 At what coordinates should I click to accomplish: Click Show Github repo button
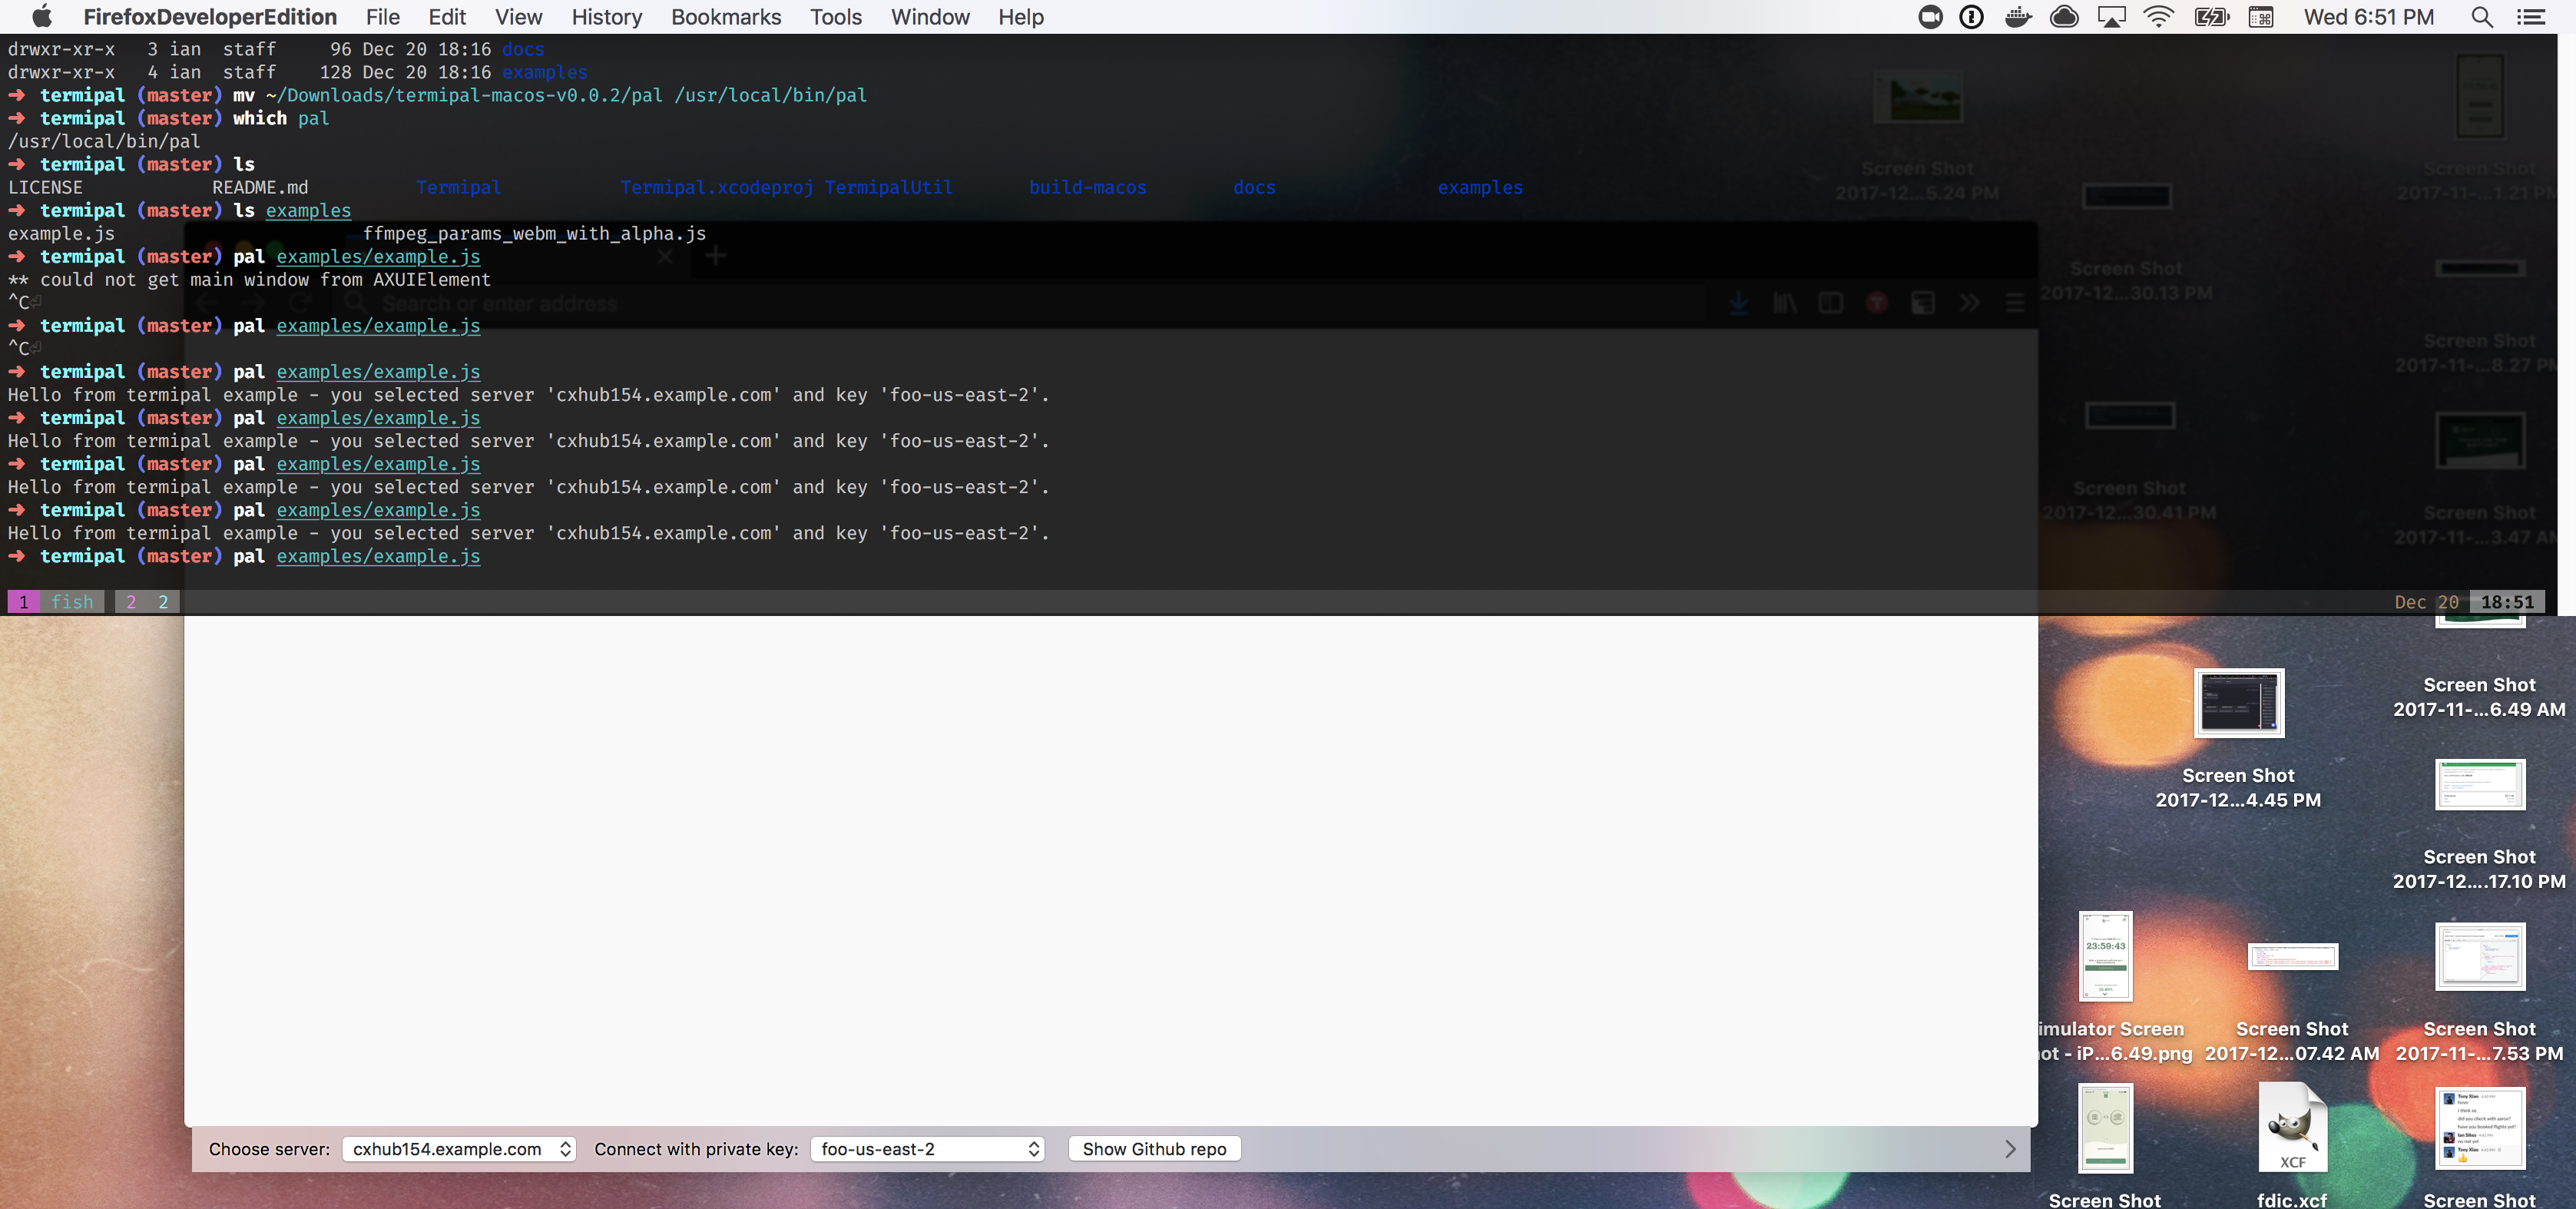[1154, 1149]
